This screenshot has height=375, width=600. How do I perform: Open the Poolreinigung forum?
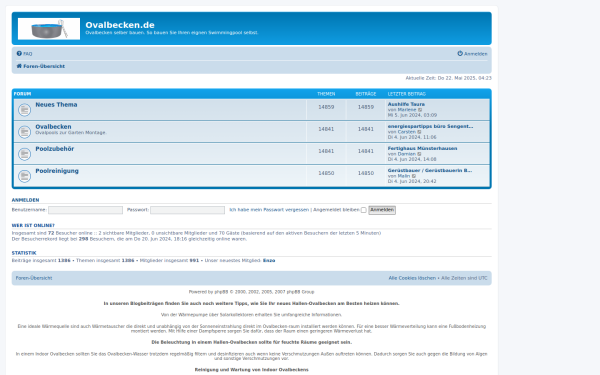57,171
